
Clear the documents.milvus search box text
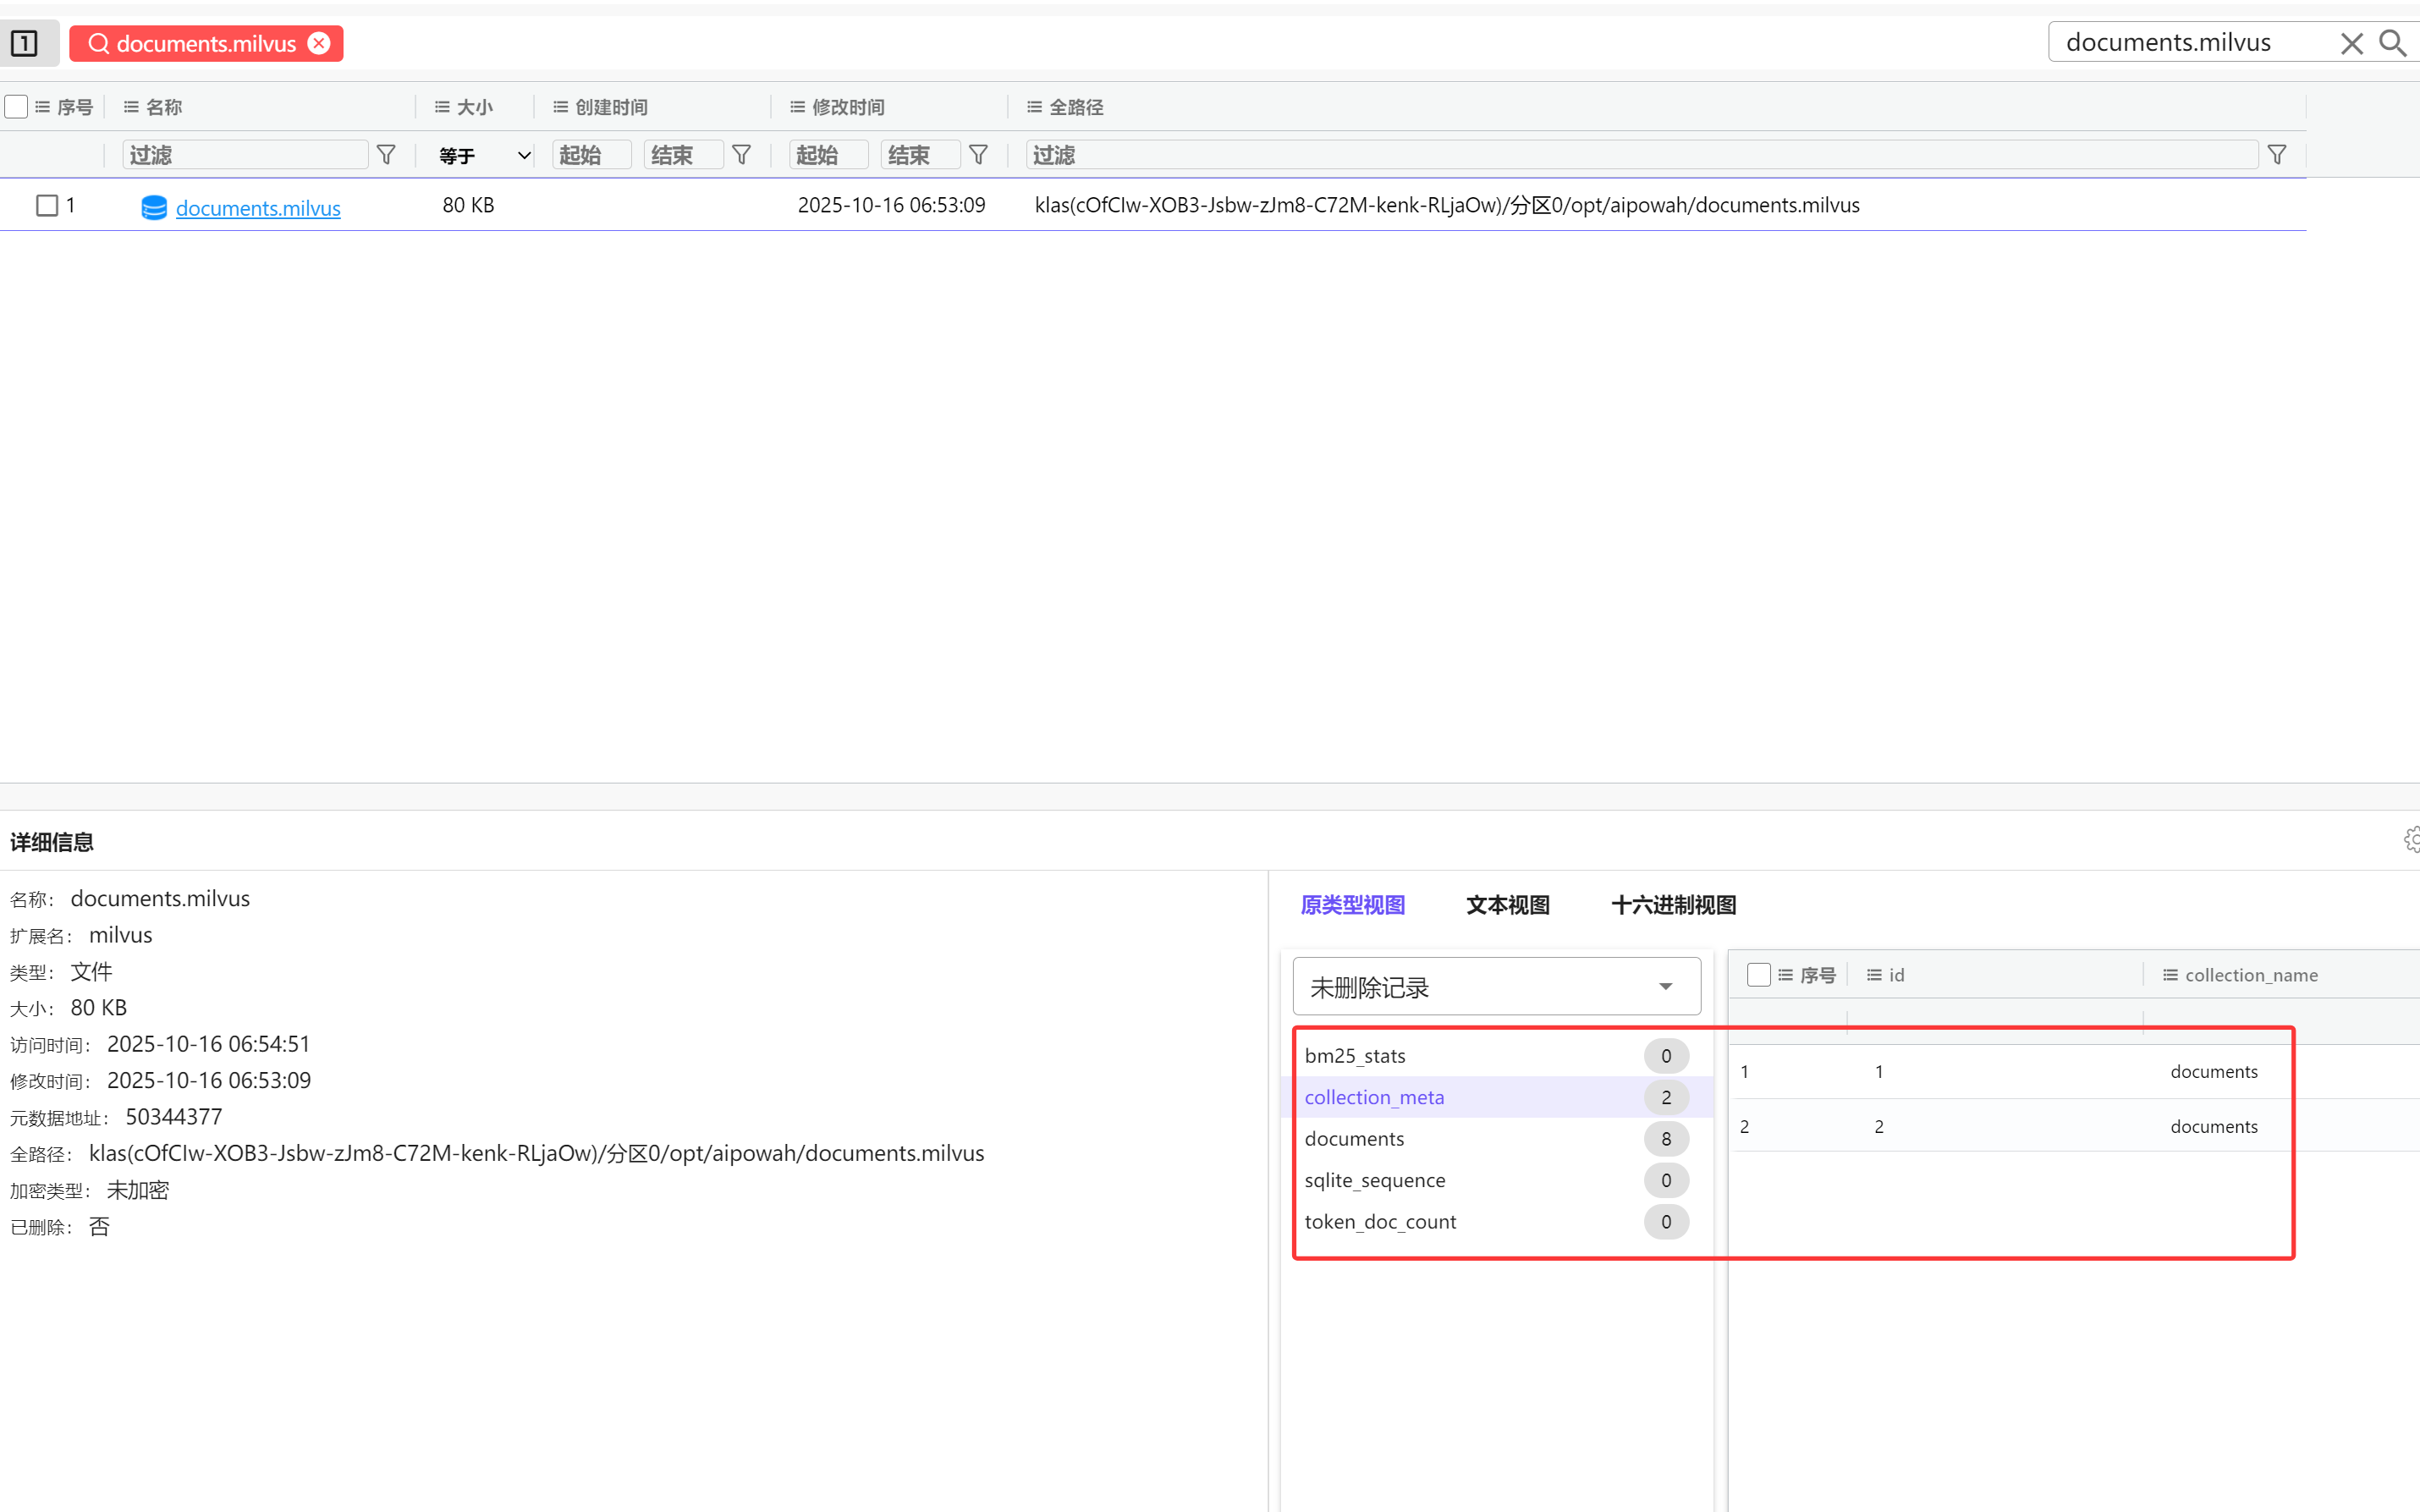[x=2351, y=43]
